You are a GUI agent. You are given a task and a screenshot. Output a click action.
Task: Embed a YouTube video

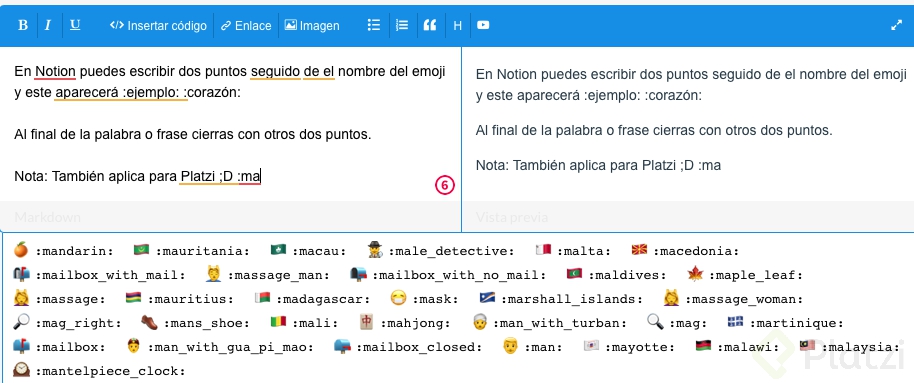(x=483, y=25)
